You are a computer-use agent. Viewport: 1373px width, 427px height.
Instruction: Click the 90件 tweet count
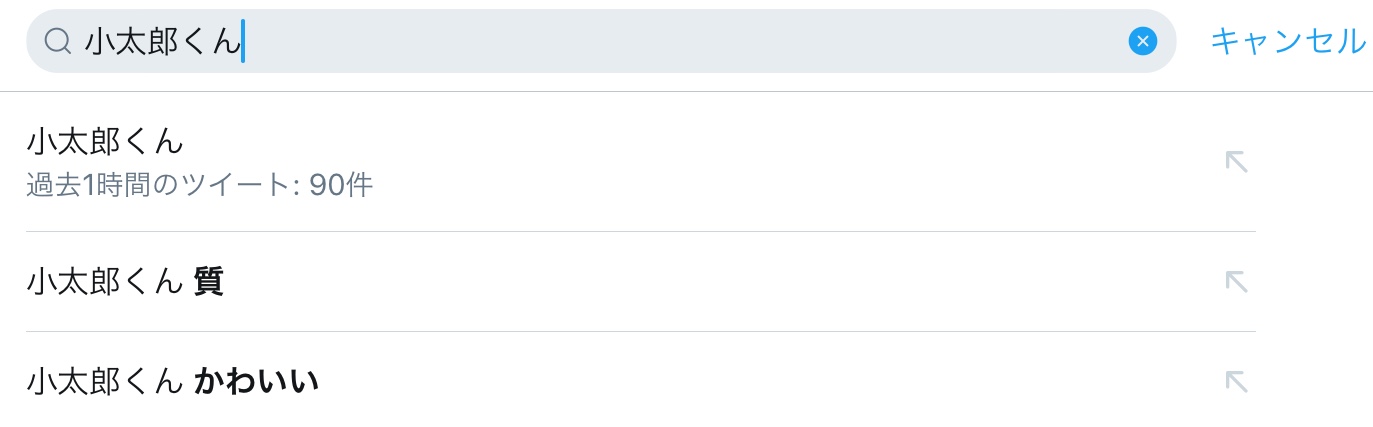coord(341,186)
